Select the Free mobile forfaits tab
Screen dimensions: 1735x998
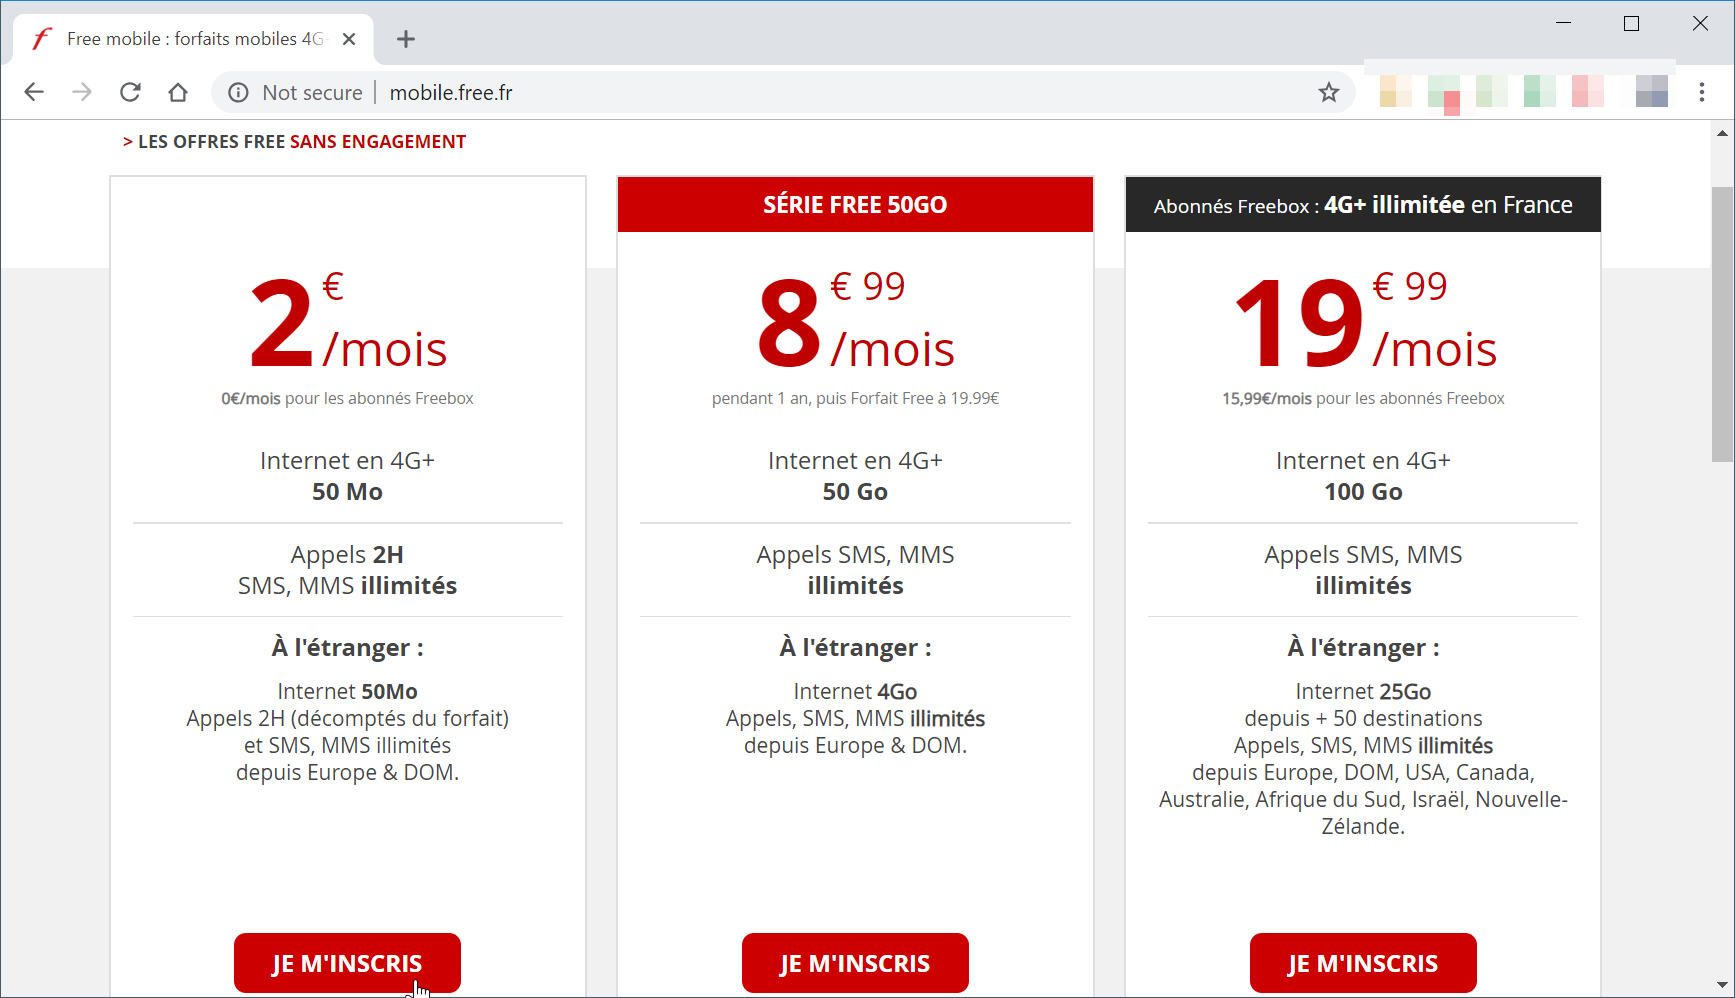[x=193, y=39]
